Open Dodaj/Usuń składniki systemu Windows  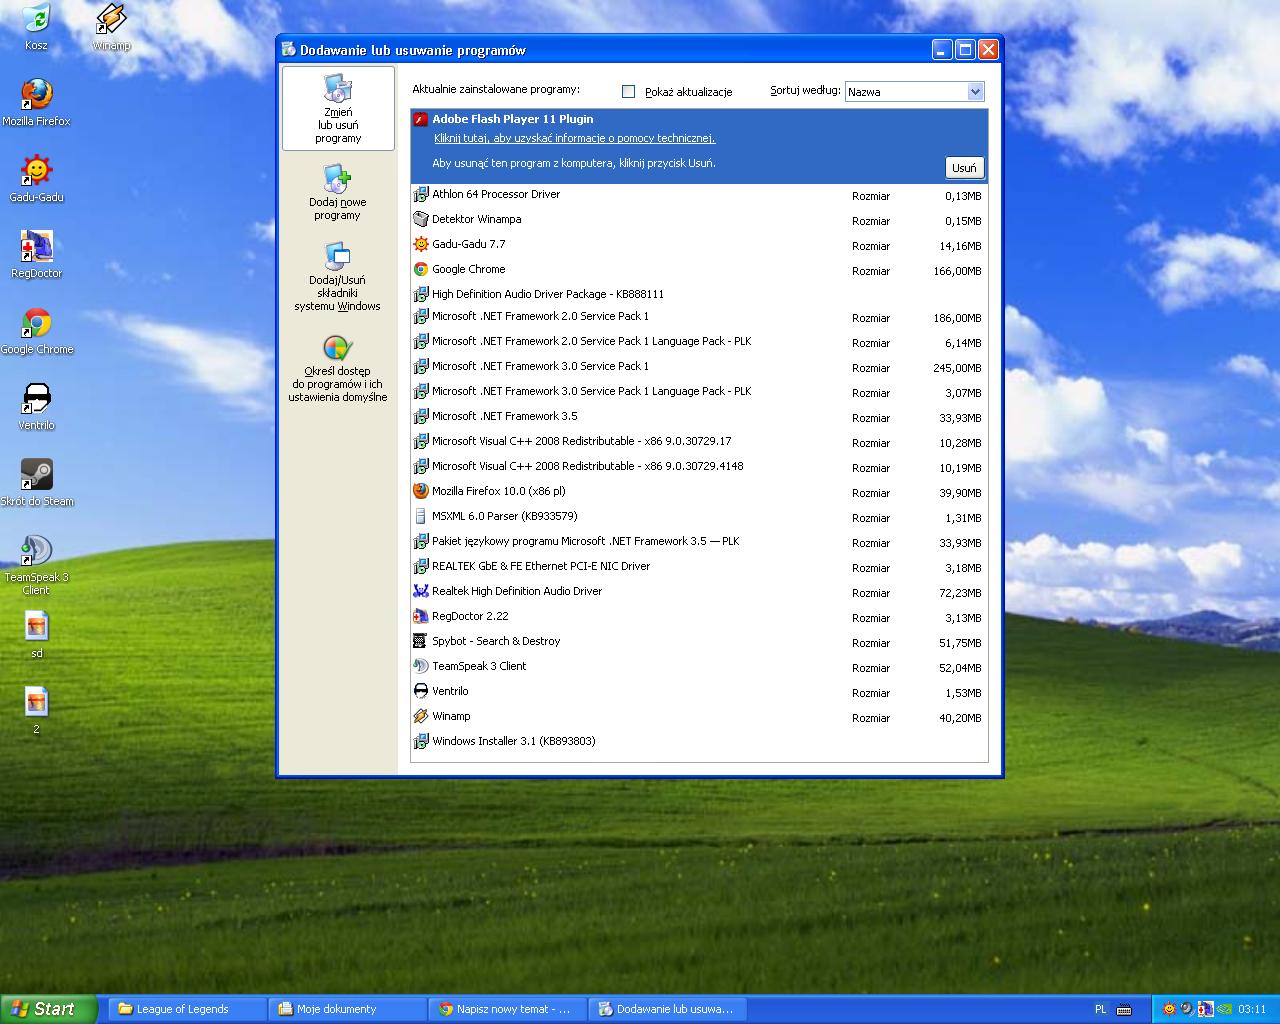click(x=338, y=278)
